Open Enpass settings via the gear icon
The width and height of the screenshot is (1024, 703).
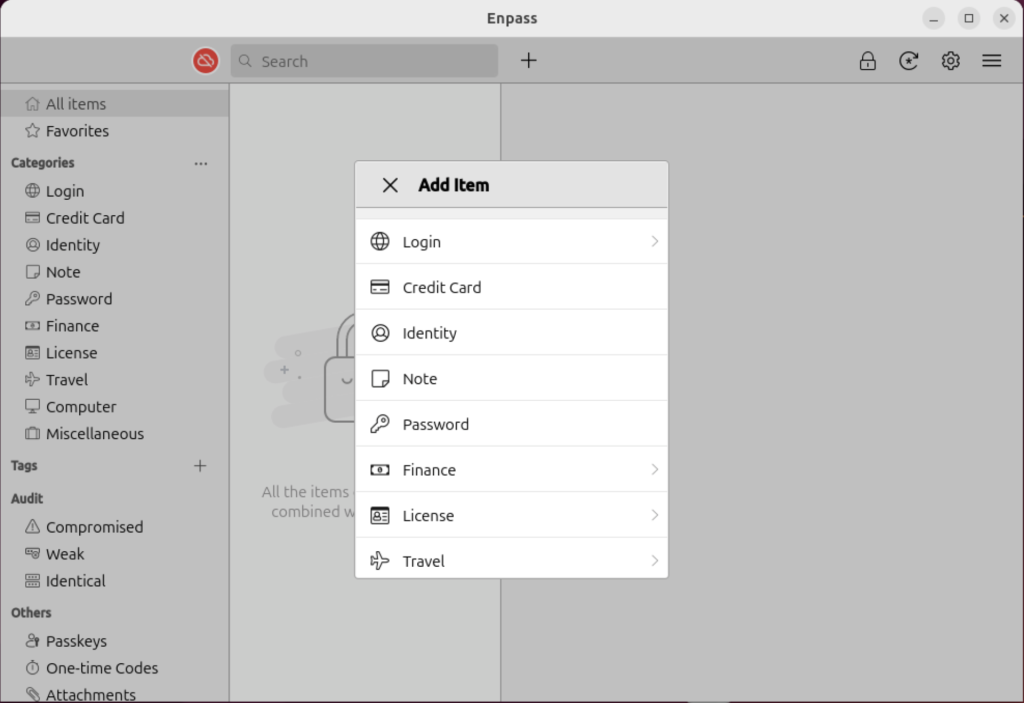point(950,61)
